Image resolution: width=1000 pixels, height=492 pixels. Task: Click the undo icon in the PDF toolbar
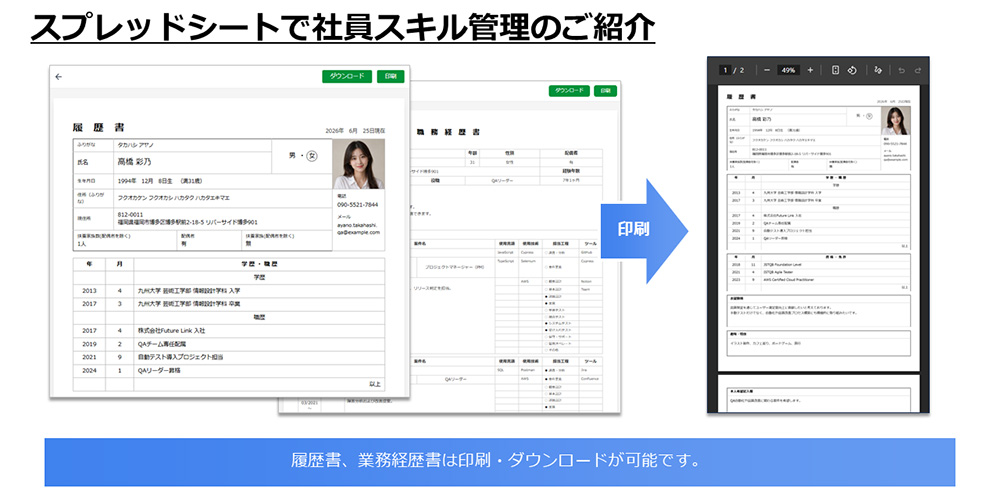tap(902, 70)
